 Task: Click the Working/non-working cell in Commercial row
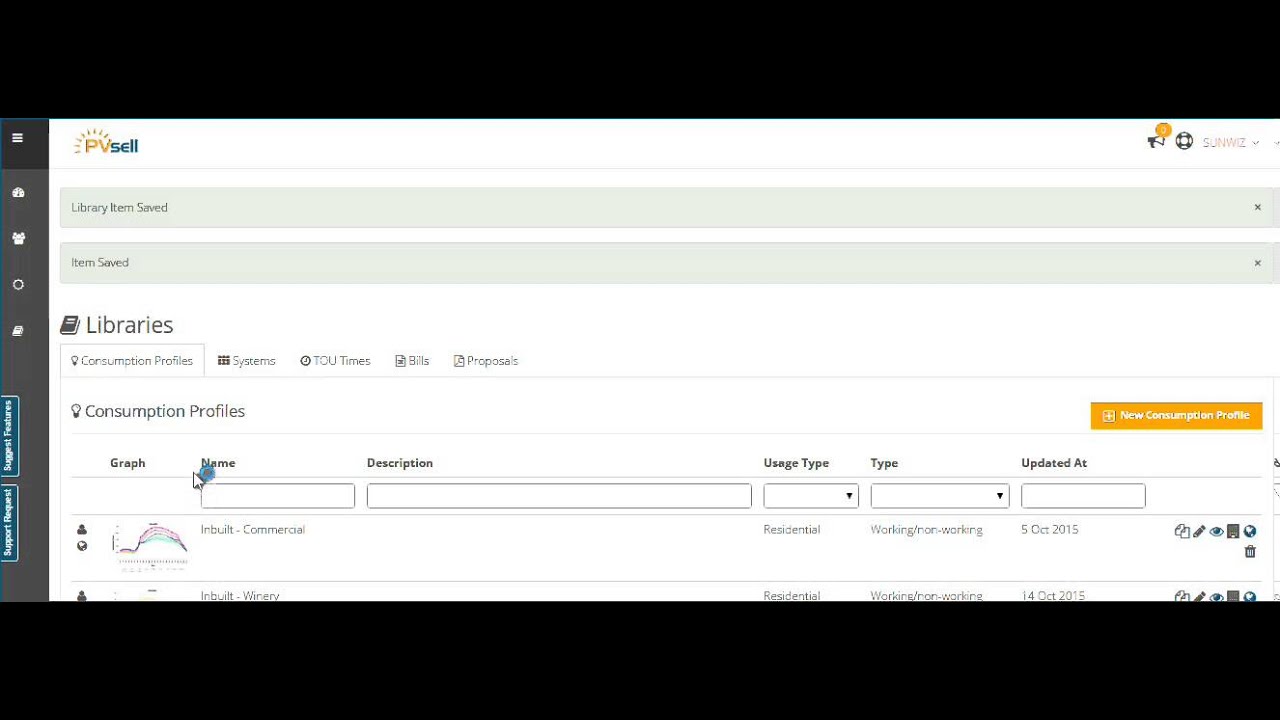(927, 530)
